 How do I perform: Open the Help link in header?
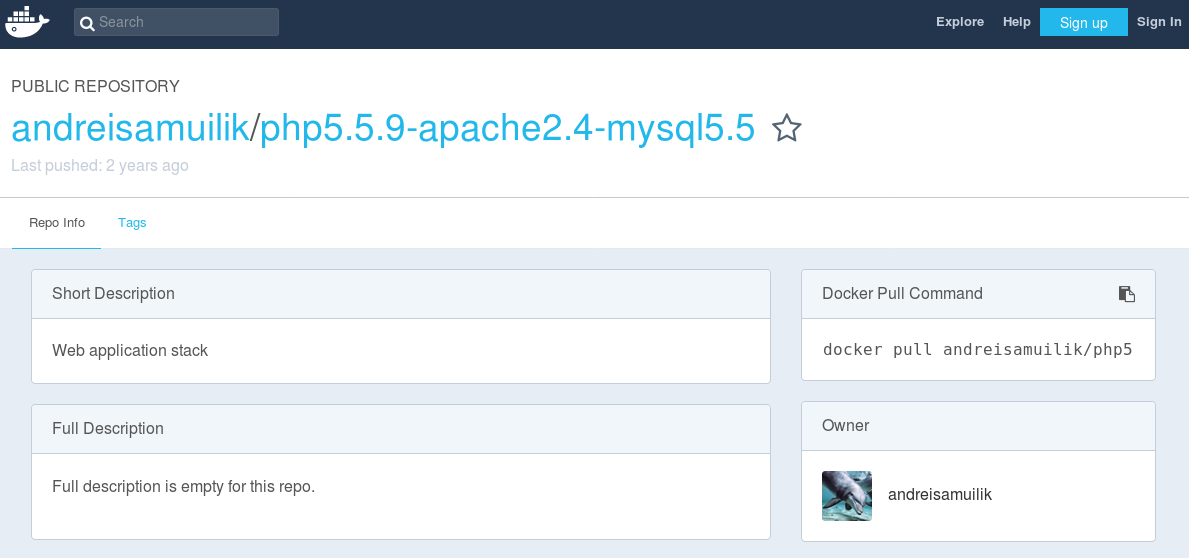tap(1016, 22)
